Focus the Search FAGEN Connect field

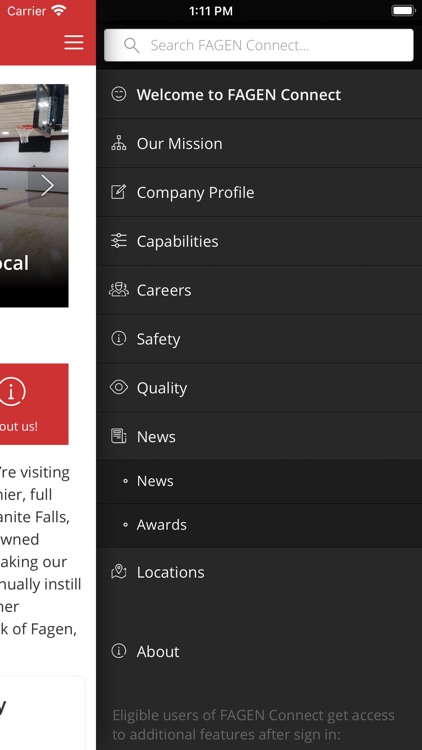(259, 45)
